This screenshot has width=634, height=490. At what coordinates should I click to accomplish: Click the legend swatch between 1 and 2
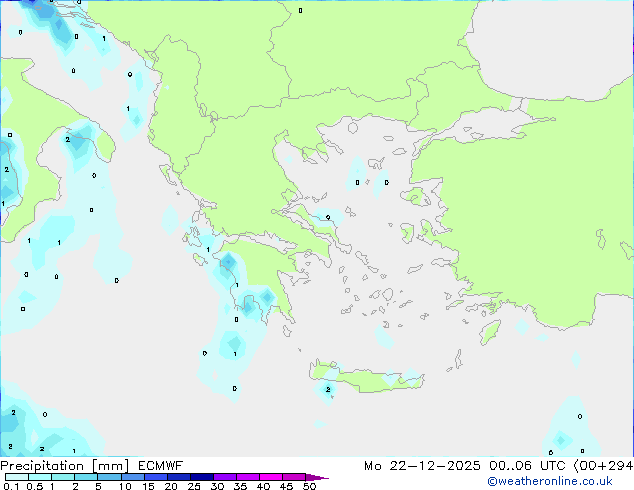pyautogui.click(x=63, y=477)
